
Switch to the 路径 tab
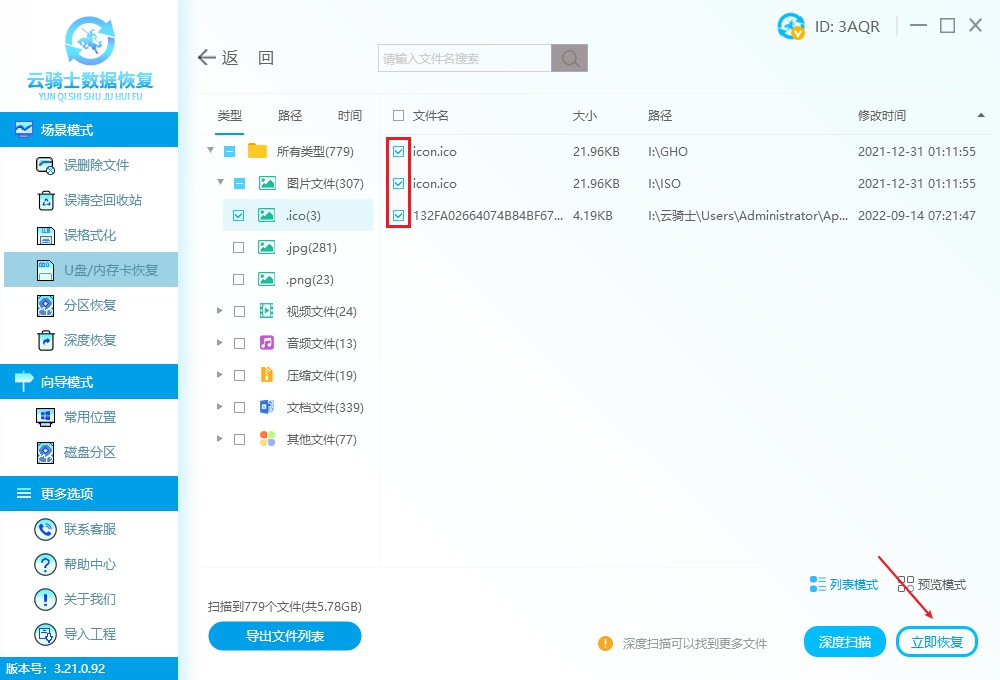click(289, 115)
